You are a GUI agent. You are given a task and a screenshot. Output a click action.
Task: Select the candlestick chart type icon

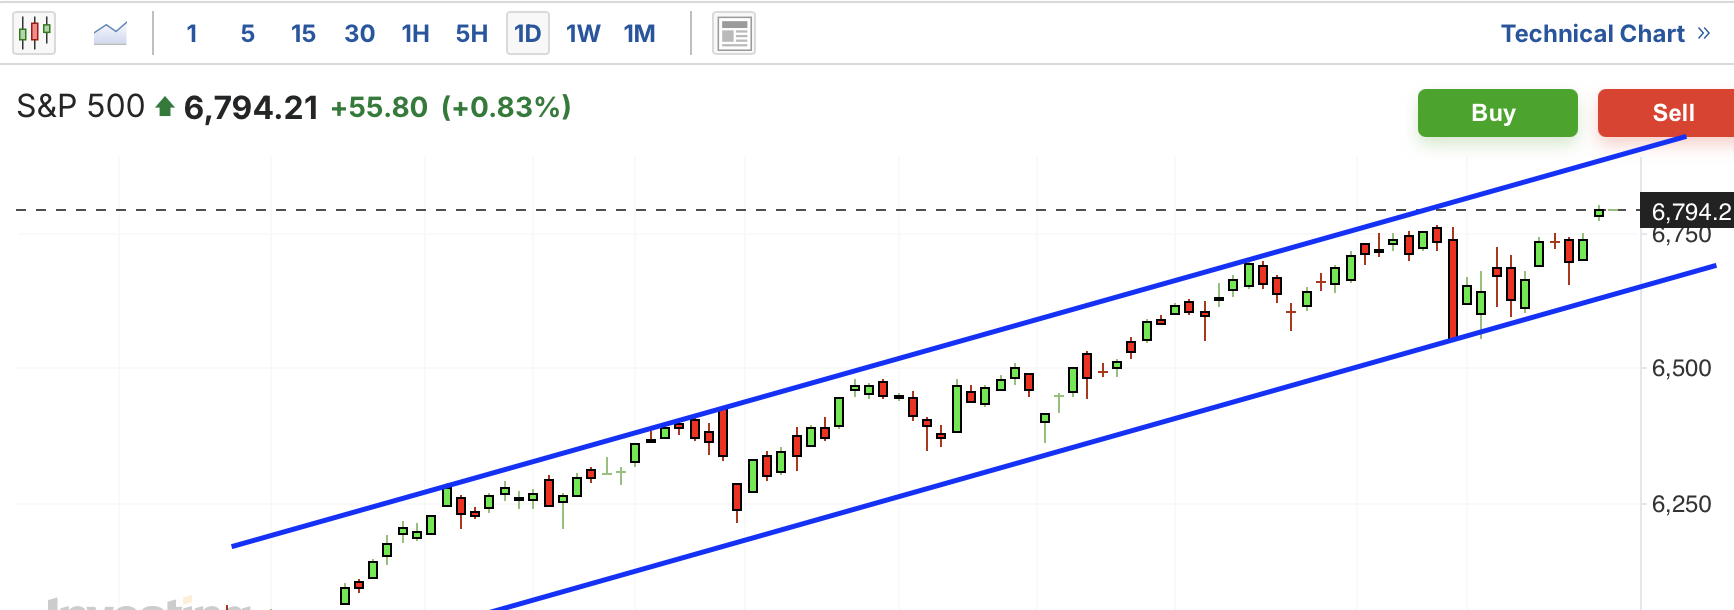click(34, 34)
